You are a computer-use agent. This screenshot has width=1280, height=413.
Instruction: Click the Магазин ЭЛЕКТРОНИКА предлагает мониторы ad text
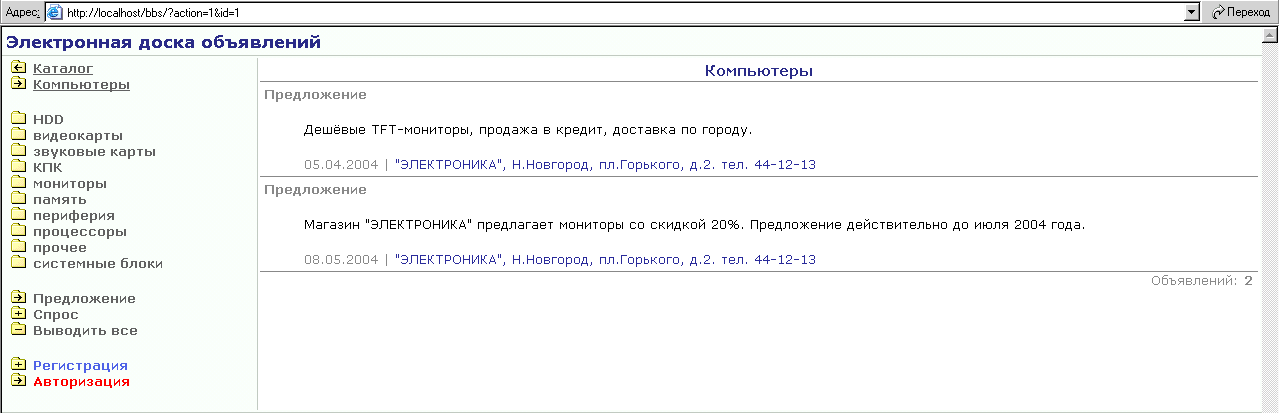(x=694, y=224)
